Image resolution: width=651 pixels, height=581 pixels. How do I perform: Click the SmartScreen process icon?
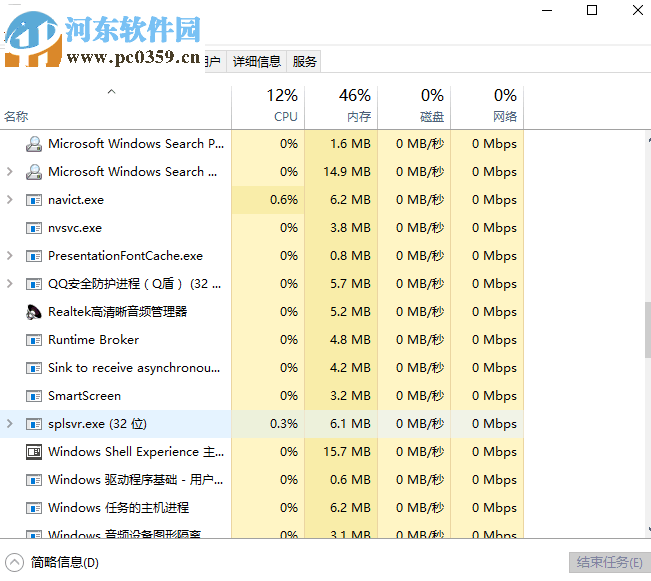34,396
